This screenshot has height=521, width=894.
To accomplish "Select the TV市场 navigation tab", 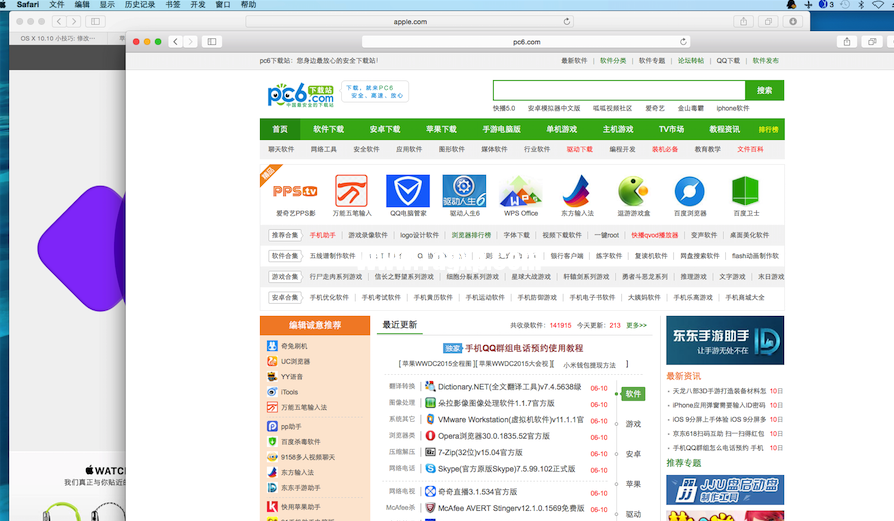I will (x=671, y=129).
